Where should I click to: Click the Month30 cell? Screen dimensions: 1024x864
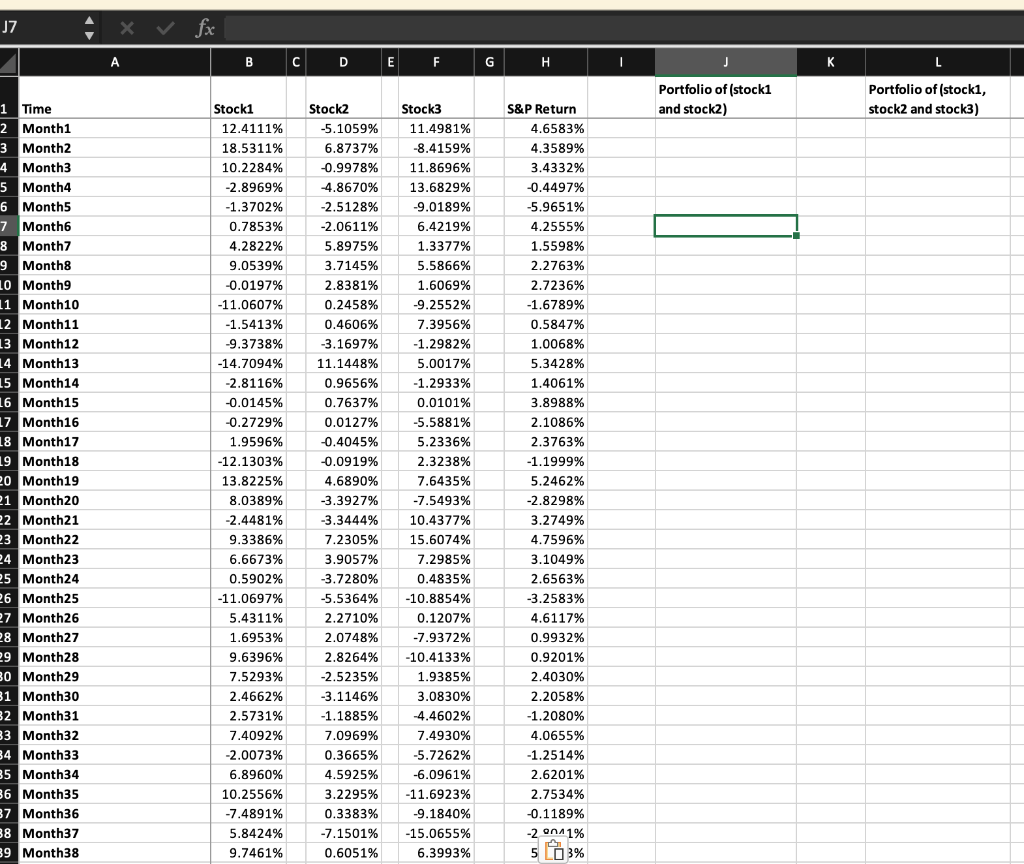coord(115,697)
